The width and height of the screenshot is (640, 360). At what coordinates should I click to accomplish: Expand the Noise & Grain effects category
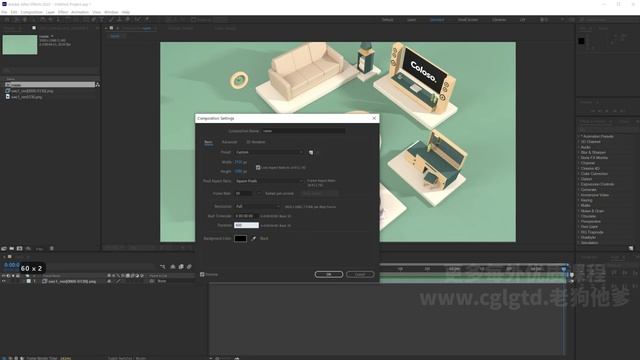(579, 211)
